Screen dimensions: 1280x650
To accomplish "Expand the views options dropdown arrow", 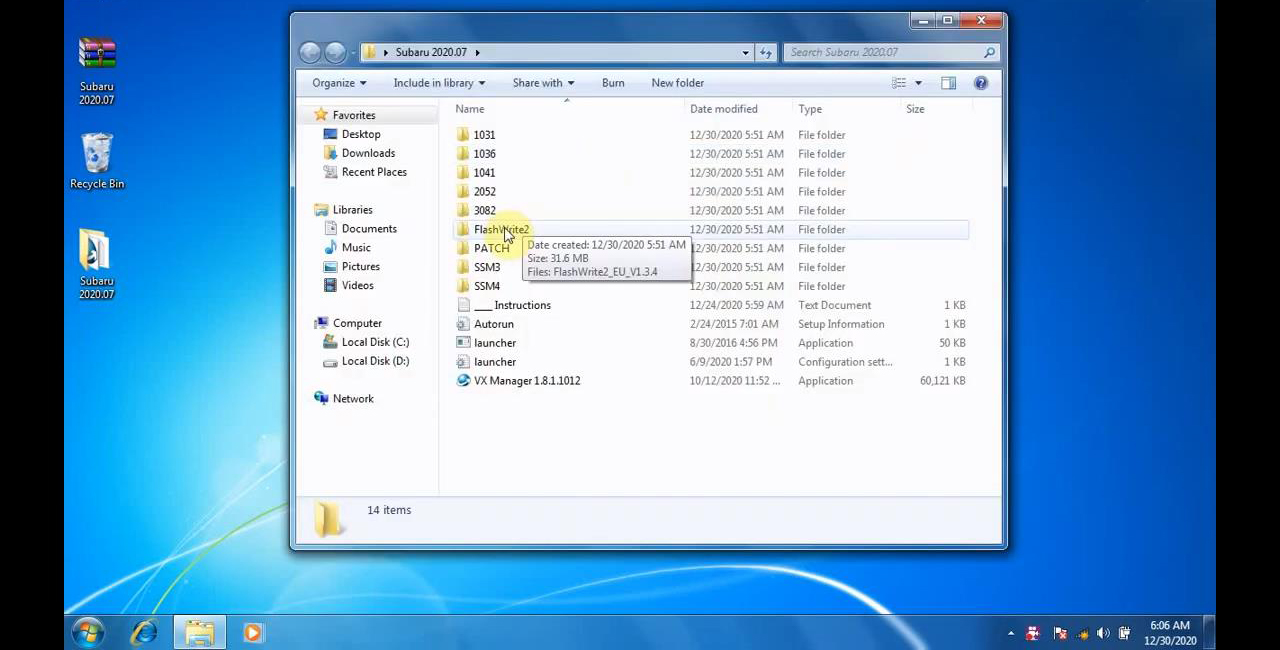I will pyautogui.click(x=918, y=83).
